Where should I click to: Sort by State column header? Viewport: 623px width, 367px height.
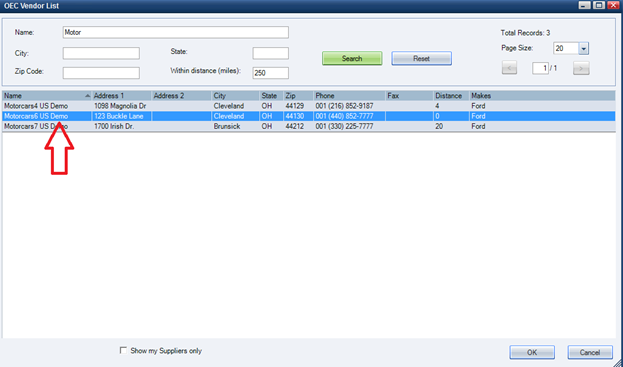(271, 96)
